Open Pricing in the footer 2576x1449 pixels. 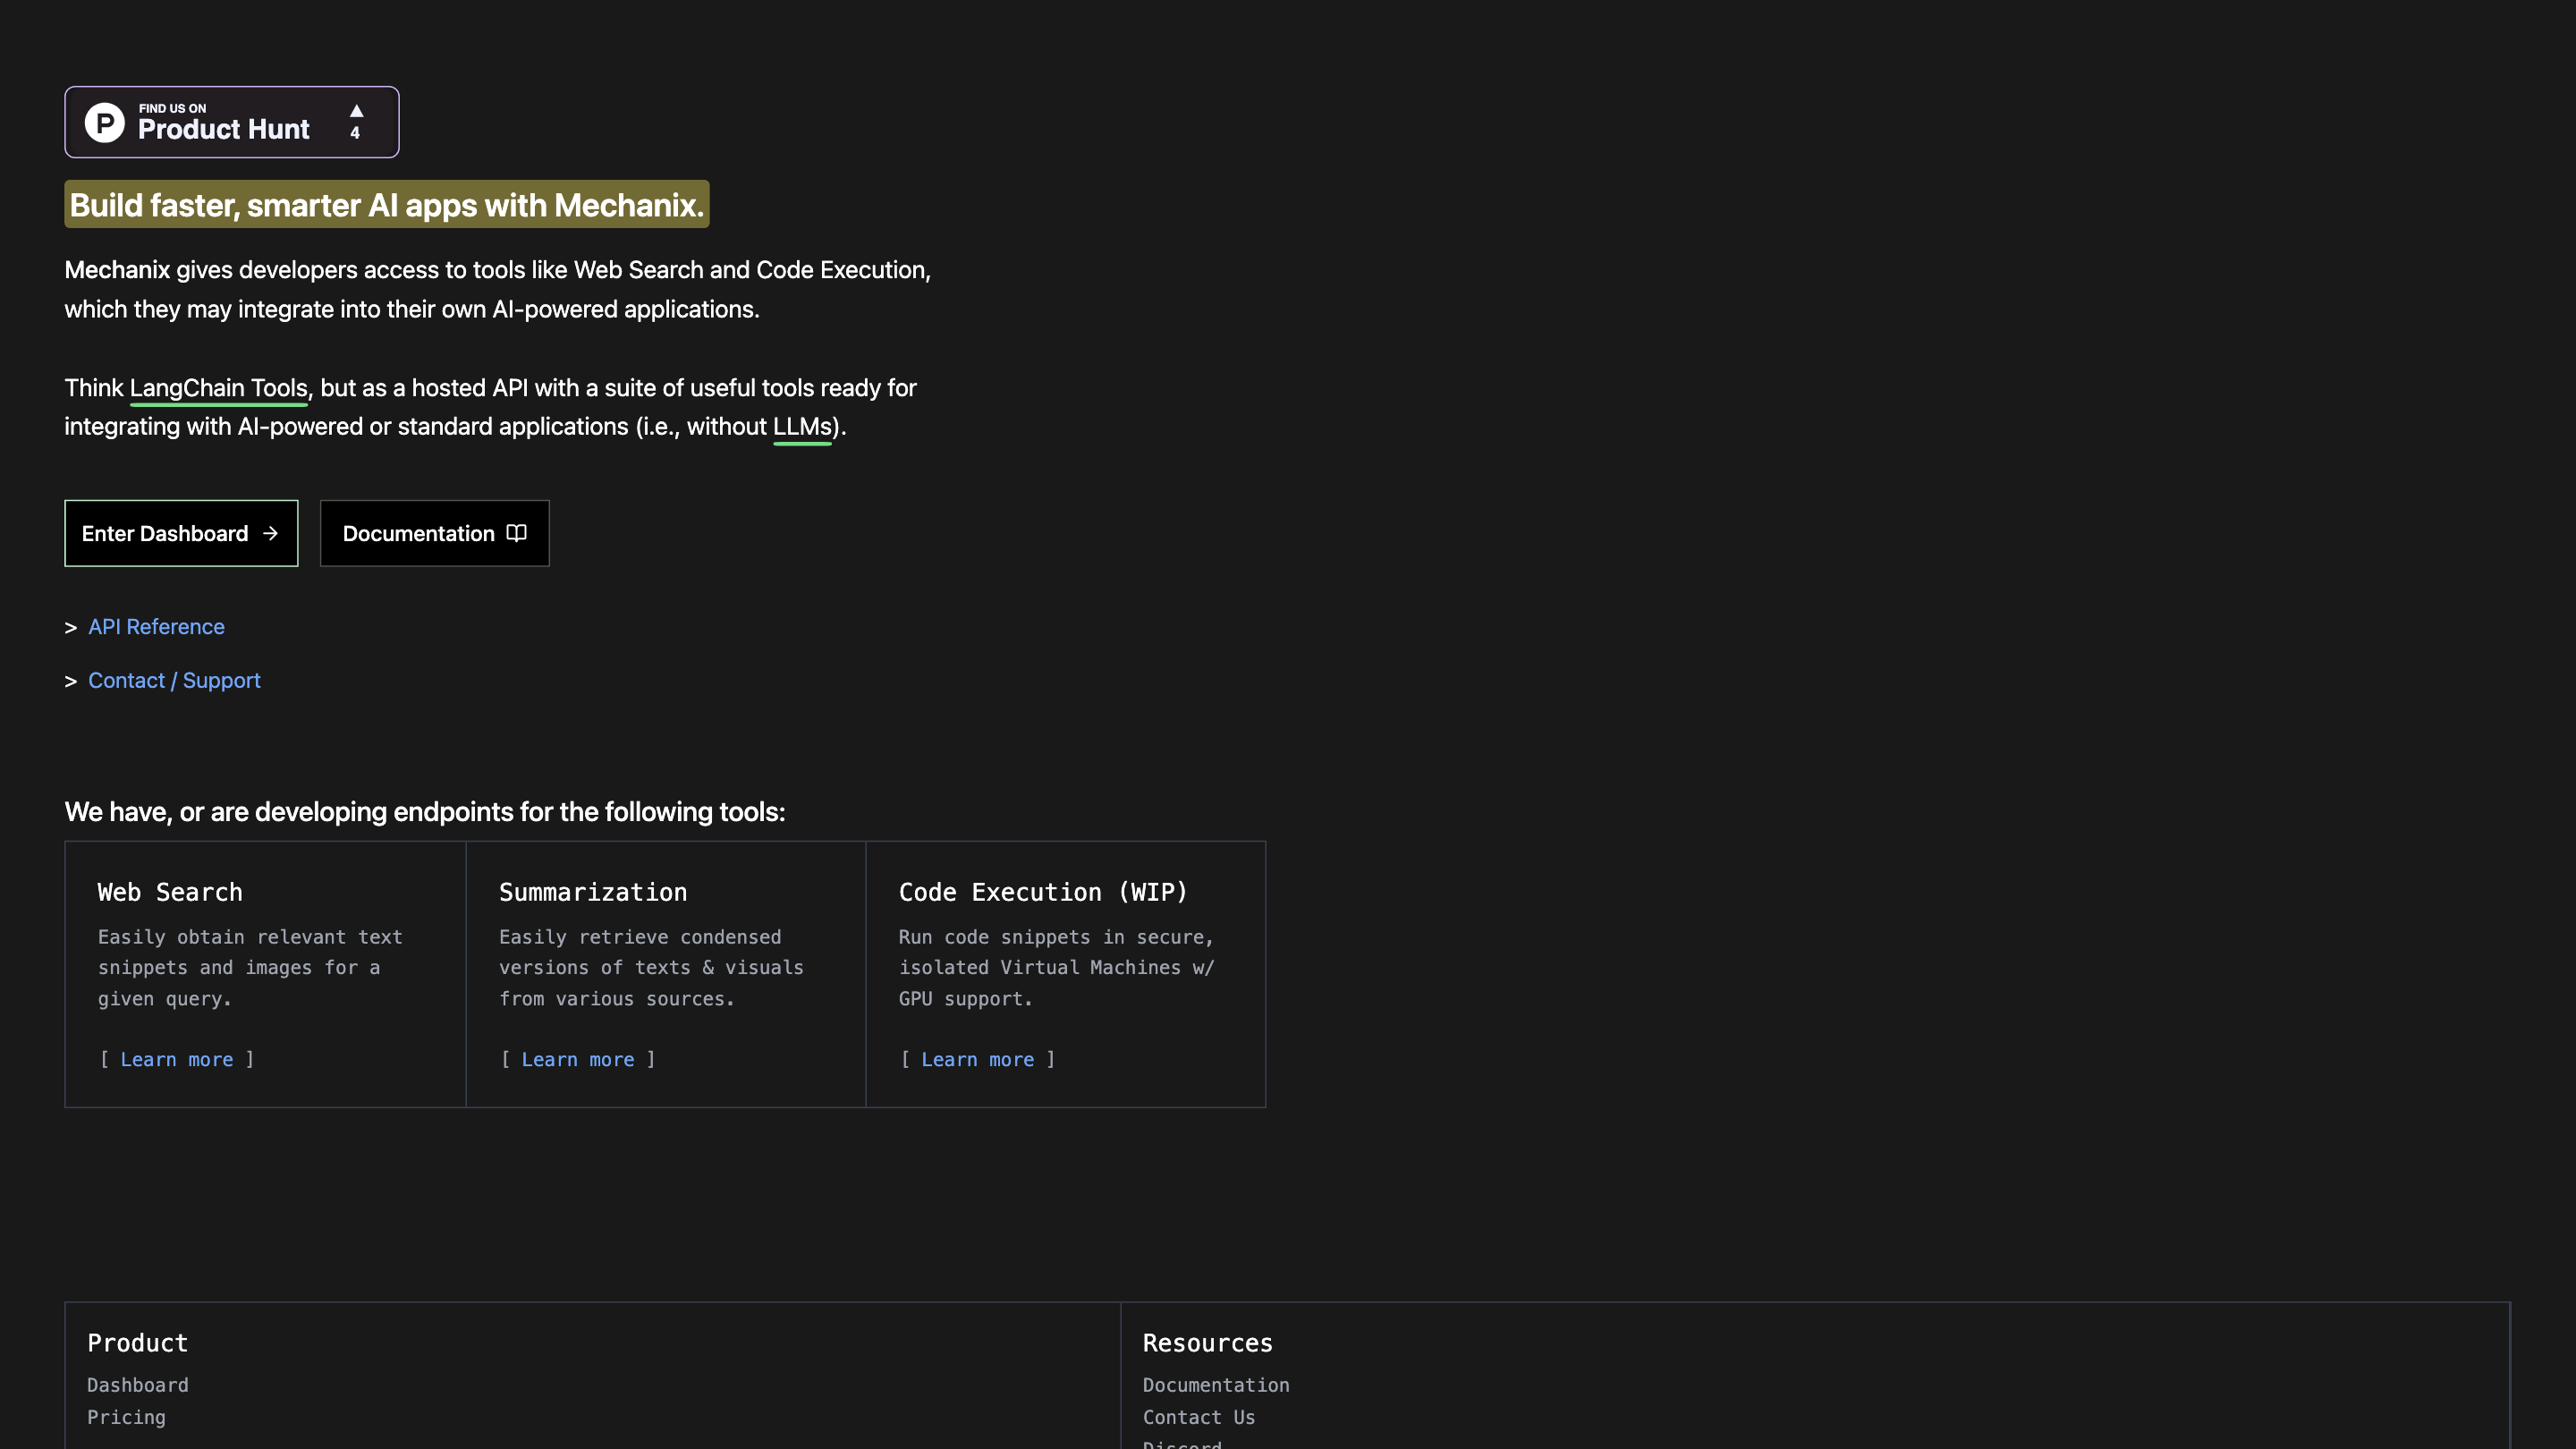pos(126,1417)
